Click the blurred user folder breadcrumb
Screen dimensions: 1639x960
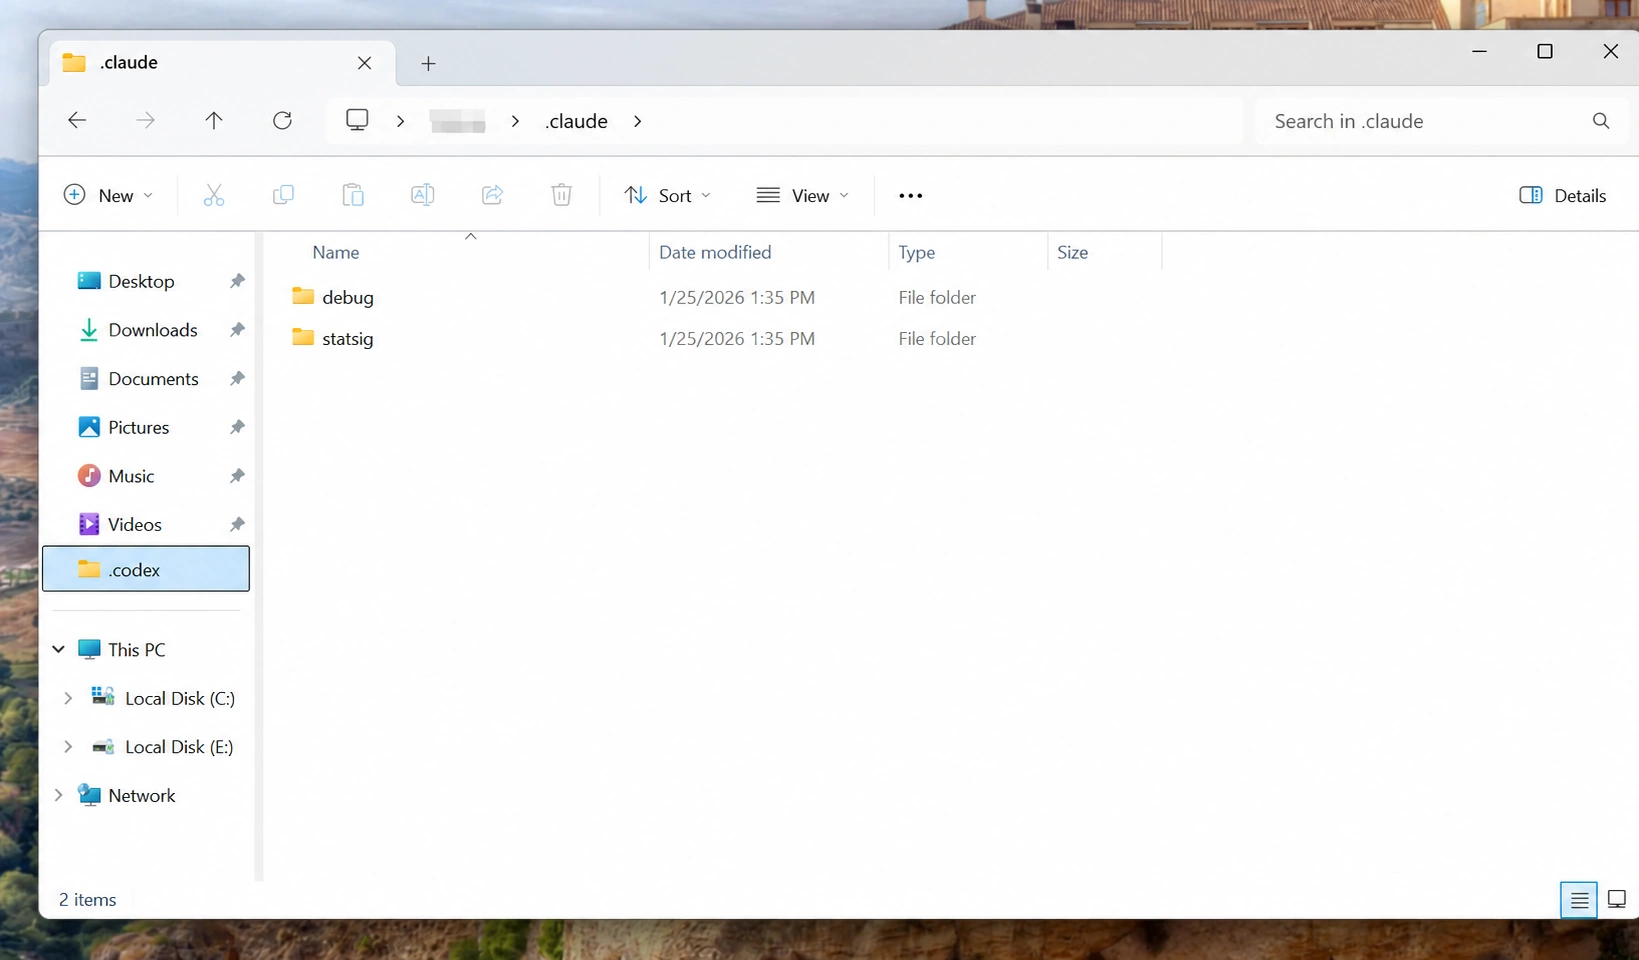(457, 121)
